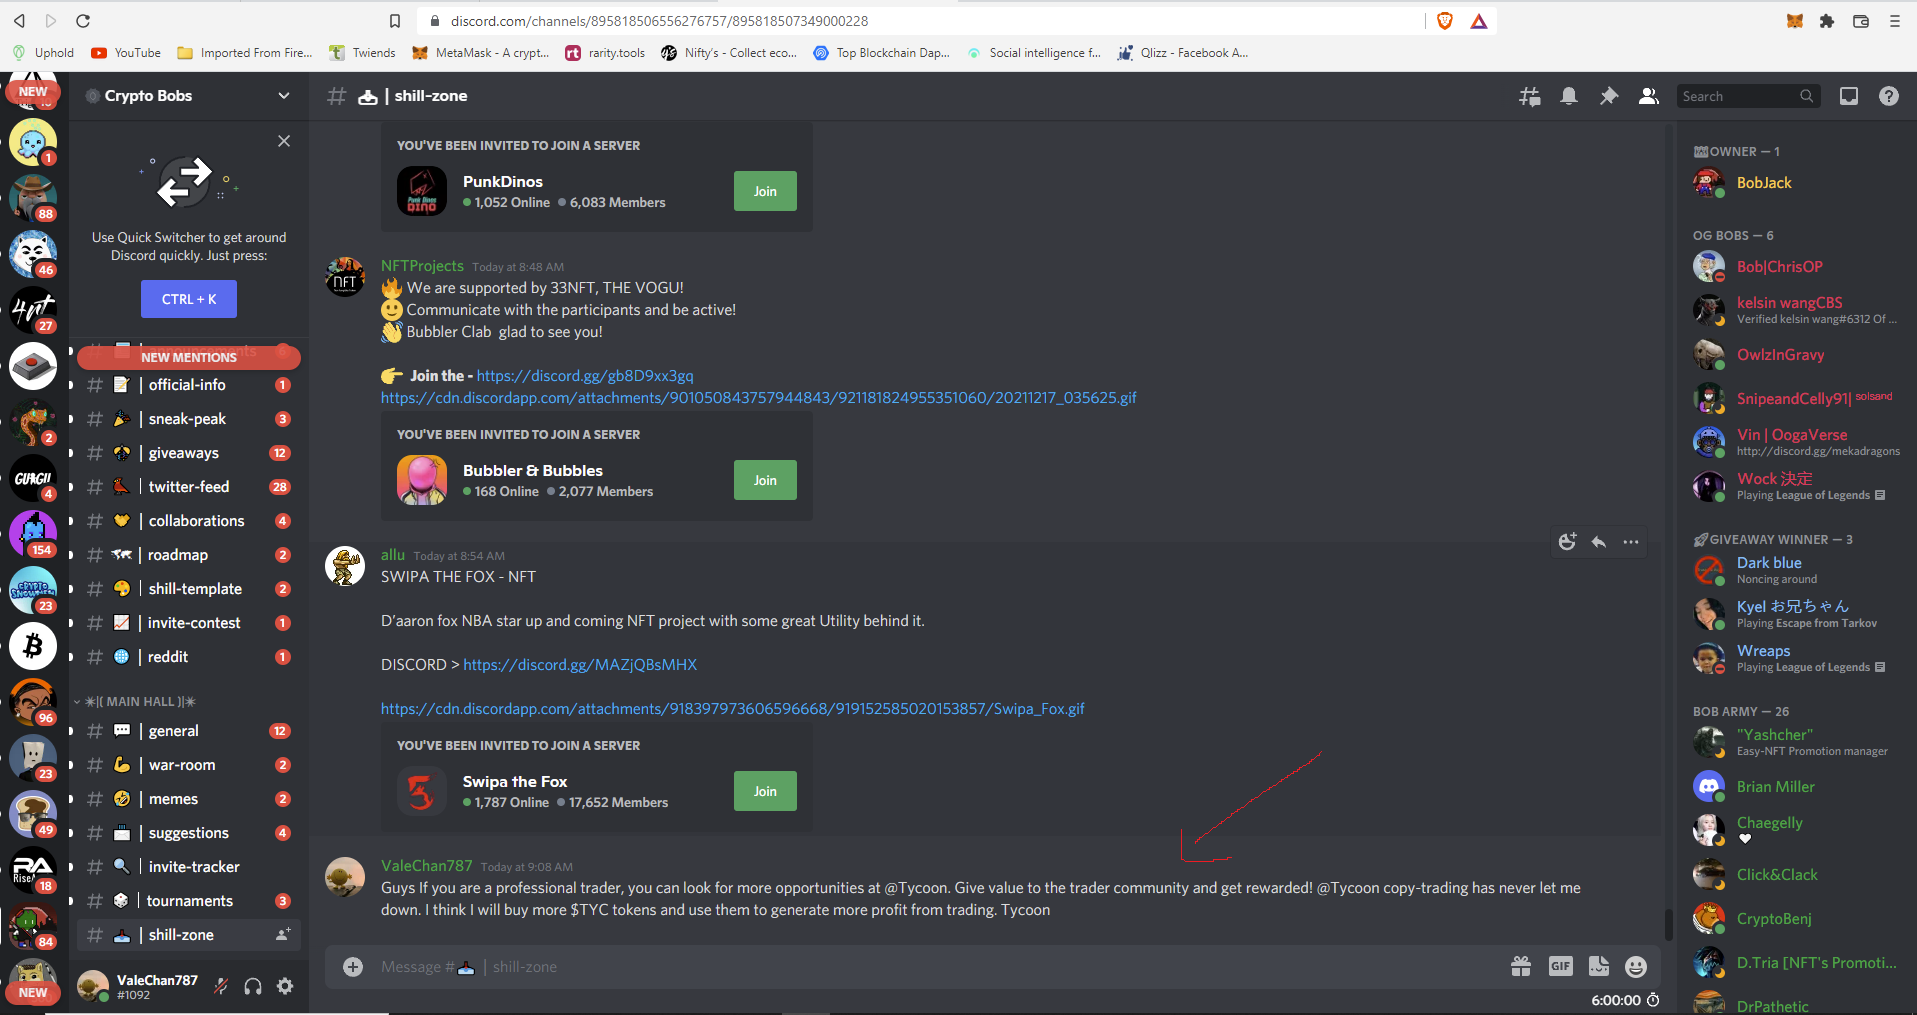Open Discord help question-mark icon

1889,96
